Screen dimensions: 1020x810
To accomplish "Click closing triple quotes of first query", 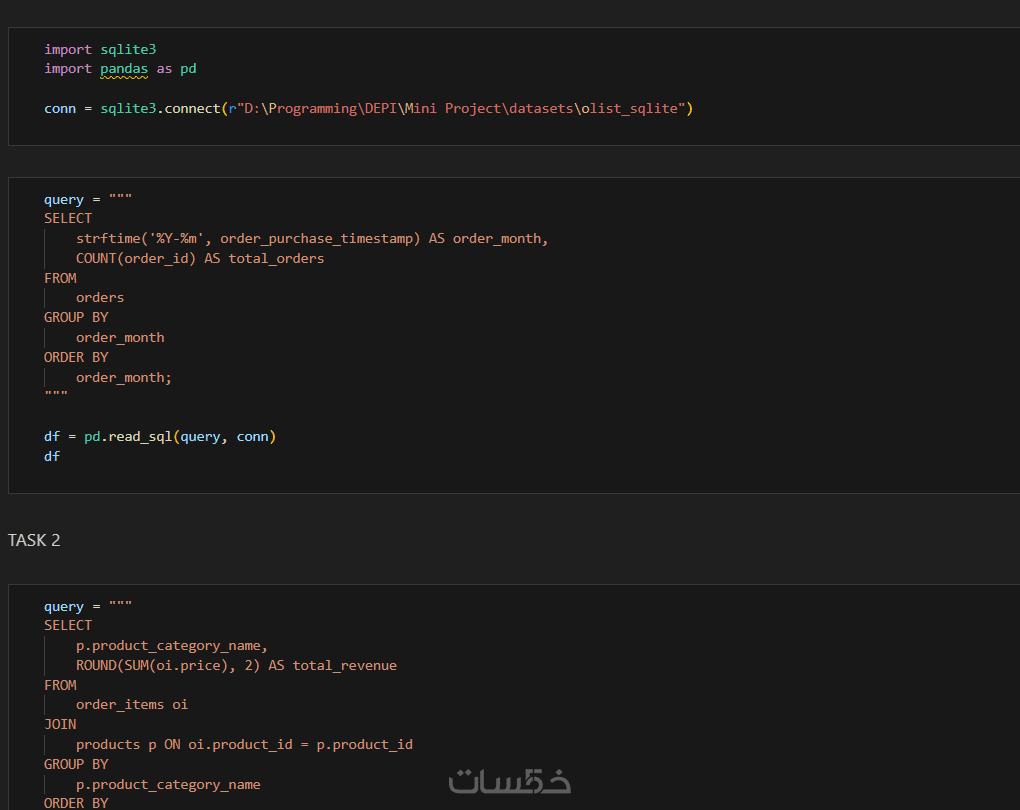I will (56, 395).
